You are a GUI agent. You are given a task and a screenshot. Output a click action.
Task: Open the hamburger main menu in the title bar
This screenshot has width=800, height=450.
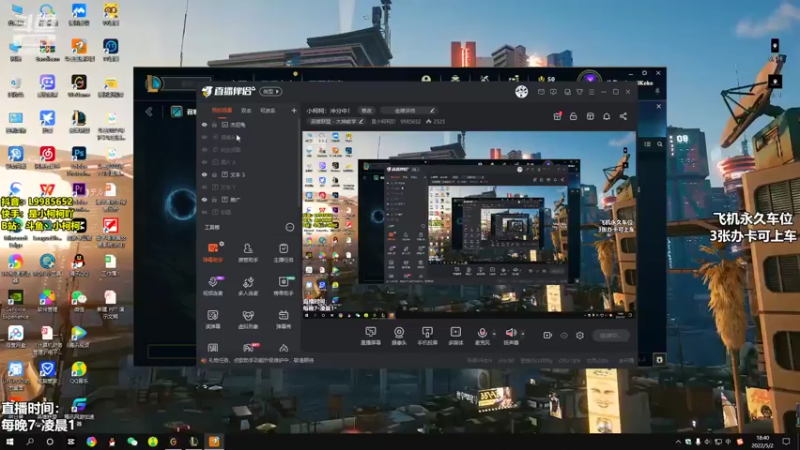(591, 92)
